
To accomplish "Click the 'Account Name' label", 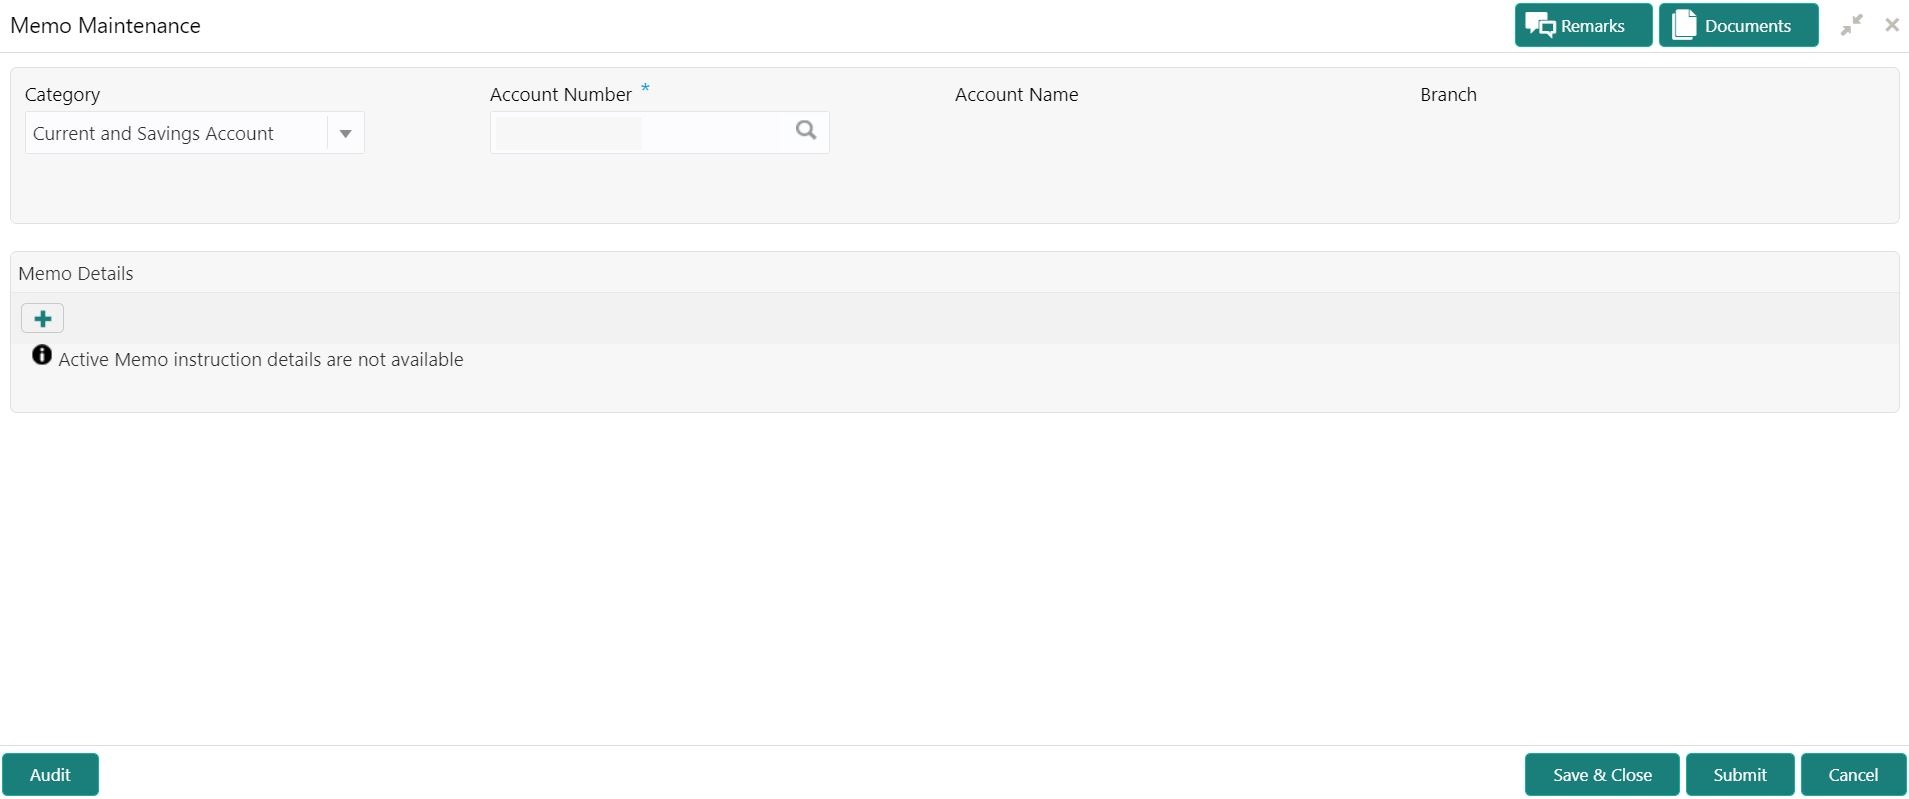I will click(1016, 95).
